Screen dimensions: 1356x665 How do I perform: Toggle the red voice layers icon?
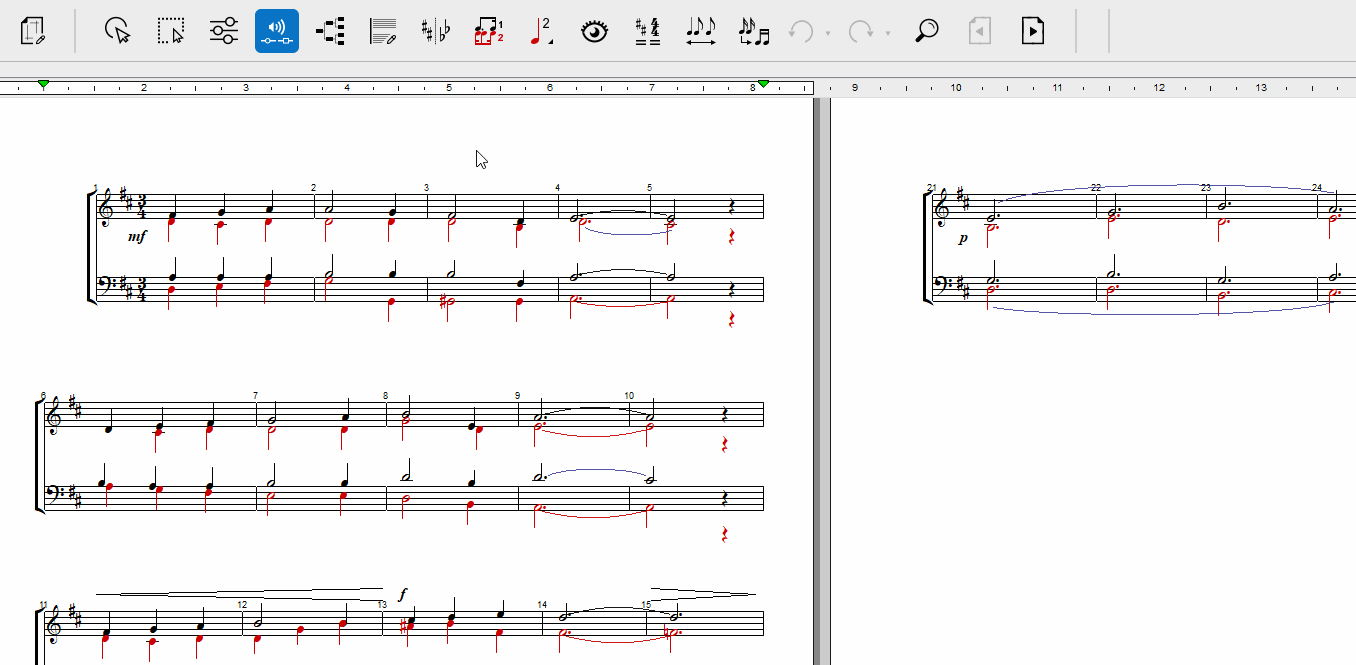click(x=489, y=31)
